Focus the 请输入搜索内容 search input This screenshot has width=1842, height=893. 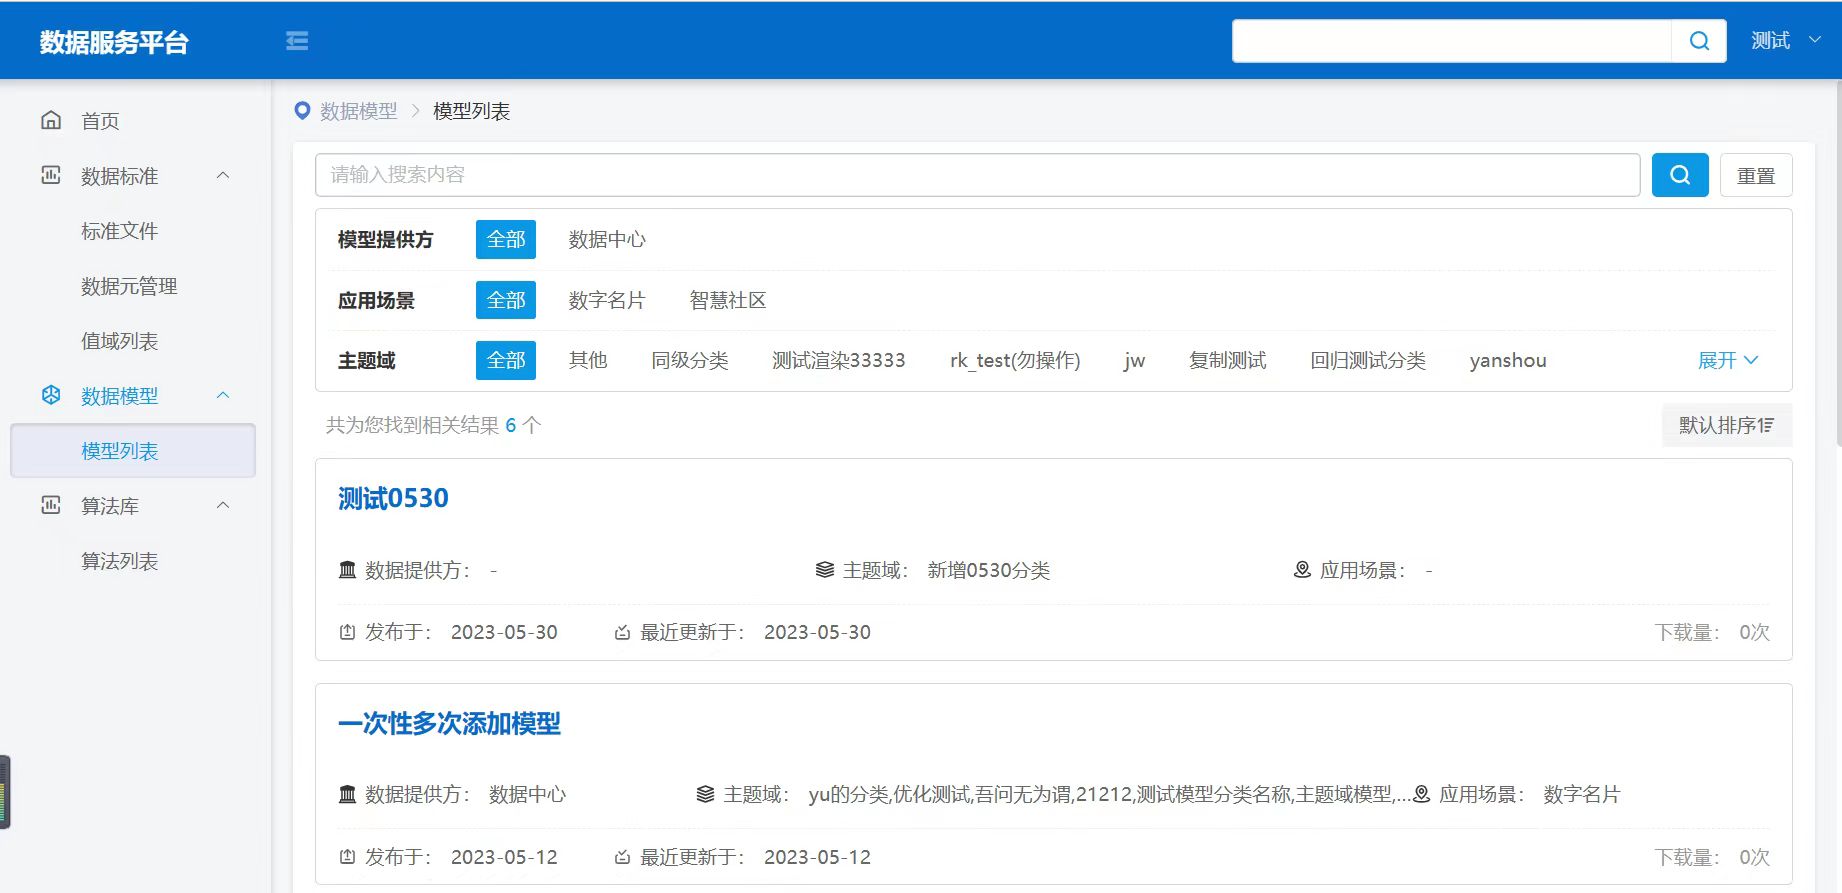click(x=977, y=175)
